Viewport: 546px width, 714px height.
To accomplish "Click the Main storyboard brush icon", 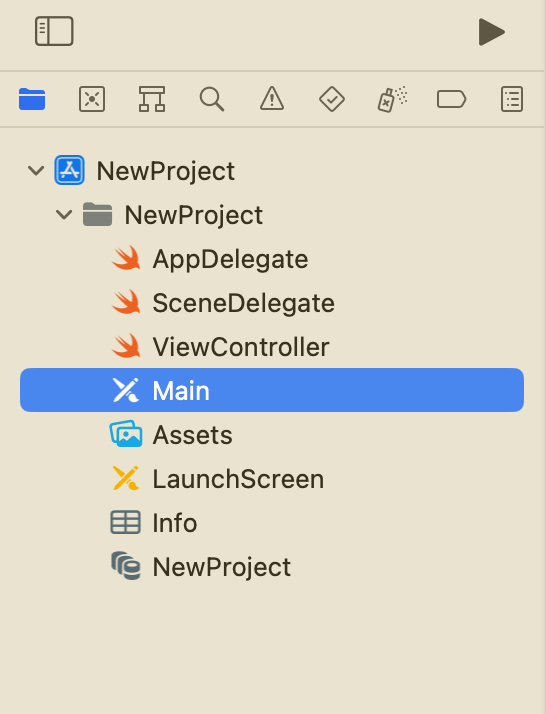I will [126, 390].
